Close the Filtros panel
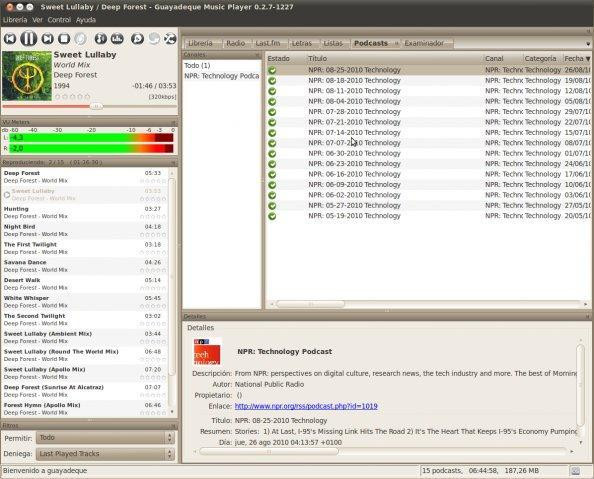The width and height of the screenshot is (594, 479). [x=174, y=426]
